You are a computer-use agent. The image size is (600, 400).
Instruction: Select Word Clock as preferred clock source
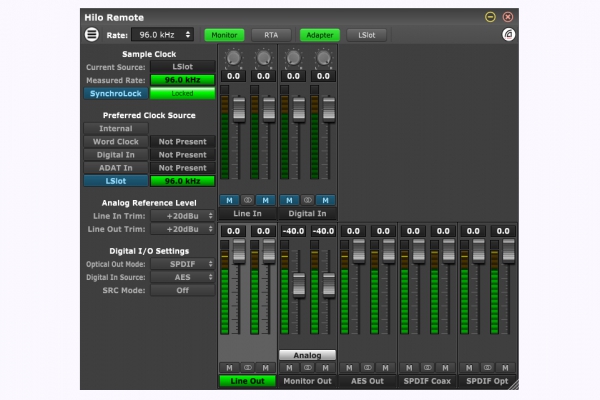(115, 142)
